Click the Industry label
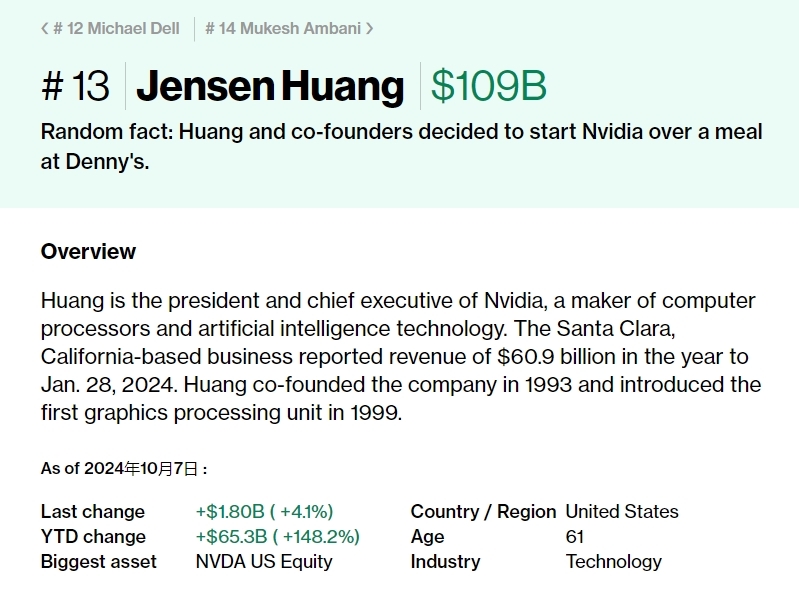 [445, 562]
